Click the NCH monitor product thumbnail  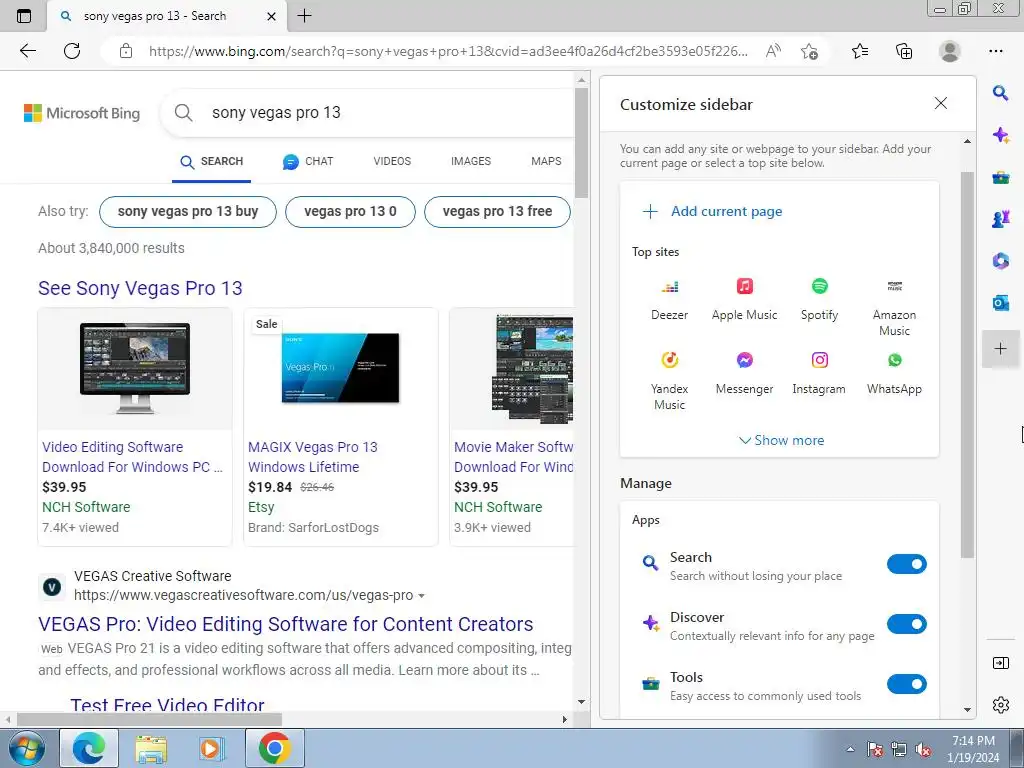[x=135, y=369]
